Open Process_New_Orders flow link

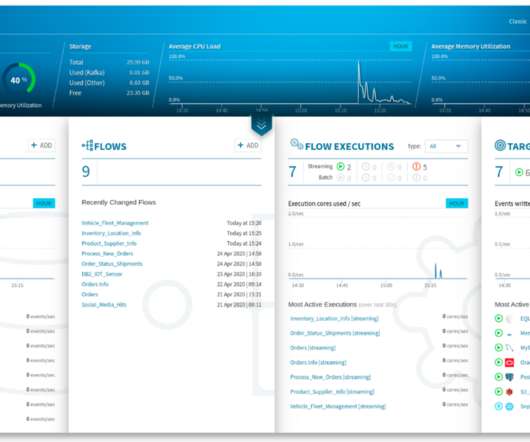click(x=107, y=253)
